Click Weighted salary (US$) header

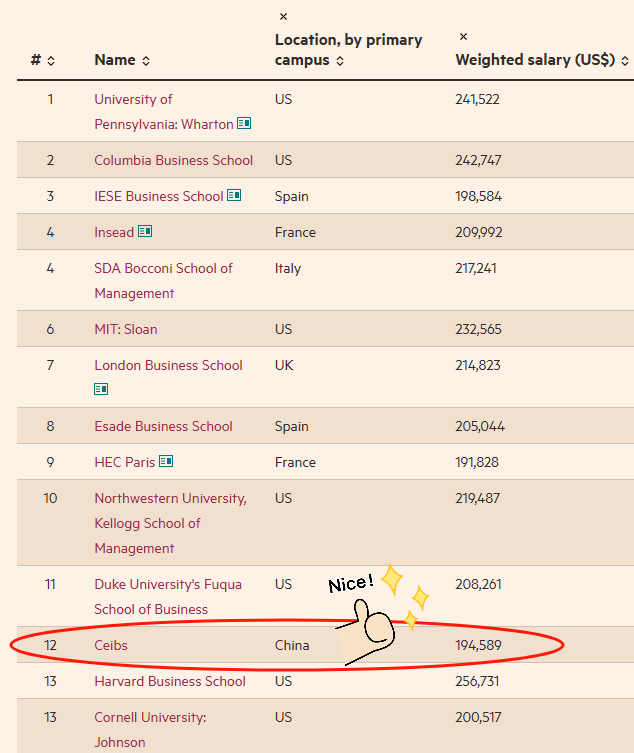535,60
